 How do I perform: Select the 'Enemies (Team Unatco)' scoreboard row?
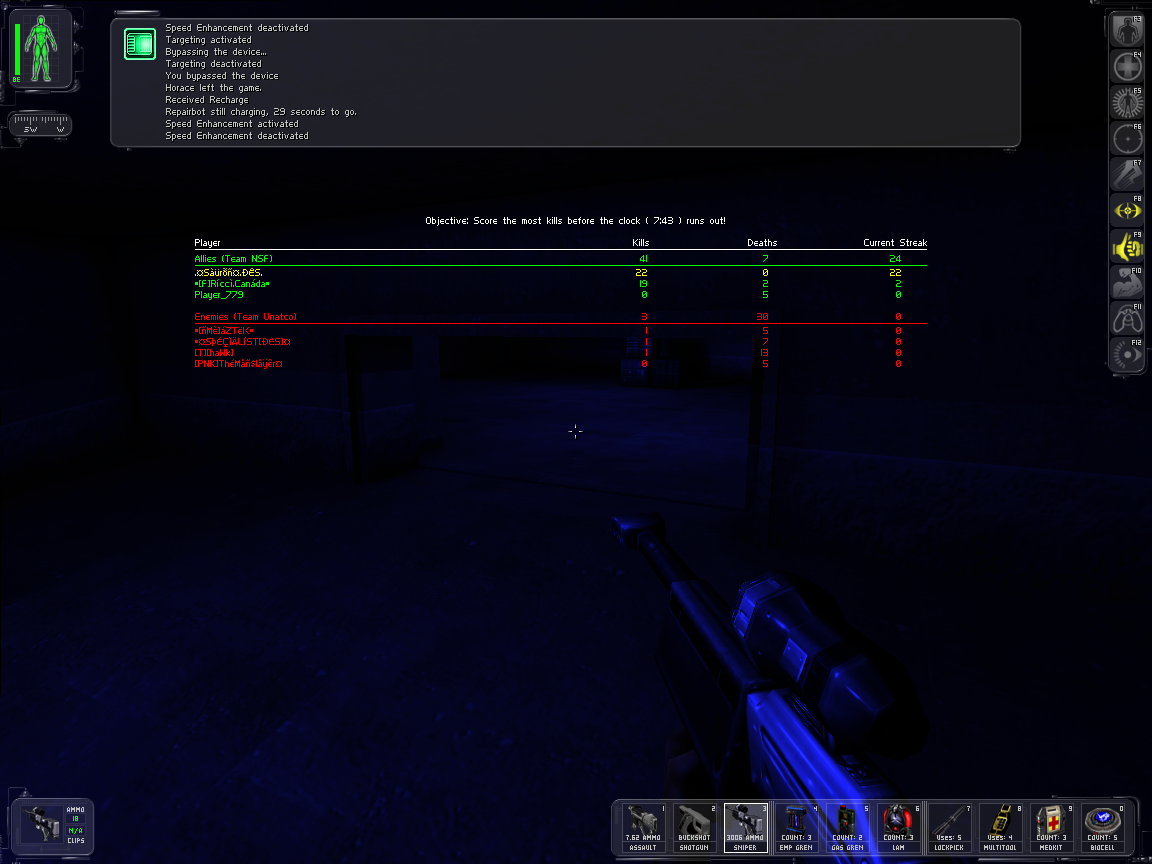pos(561,317)
